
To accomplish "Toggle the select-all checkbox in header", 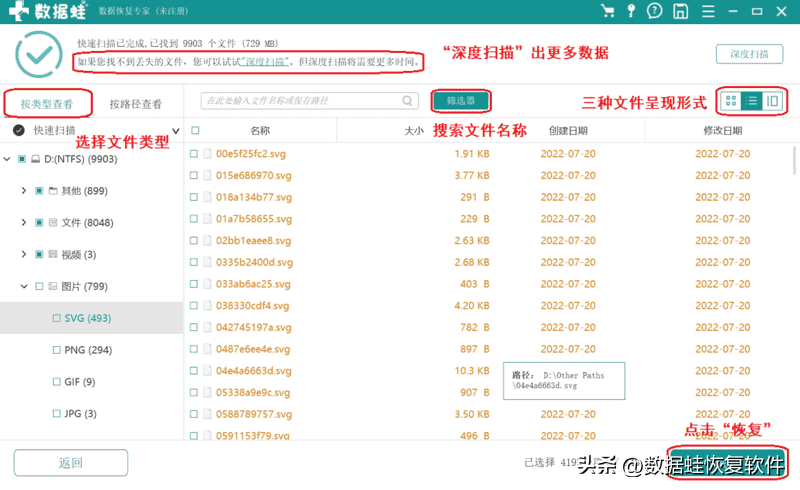I will tap(195, 131).
